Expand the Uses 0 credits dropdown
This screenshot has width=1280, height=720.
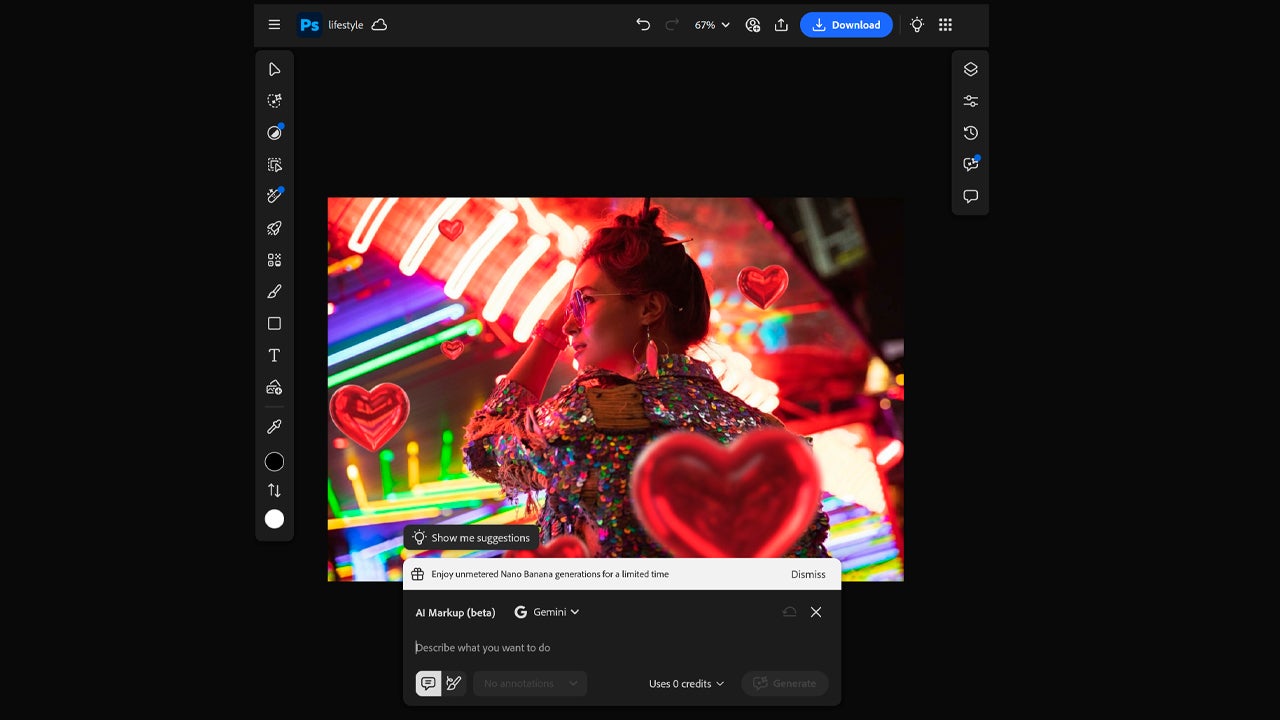(x=686, y=683)
